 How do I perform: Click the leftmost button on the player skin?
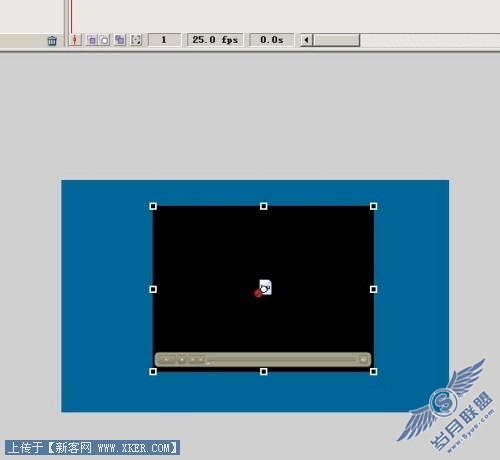(166, 360)
